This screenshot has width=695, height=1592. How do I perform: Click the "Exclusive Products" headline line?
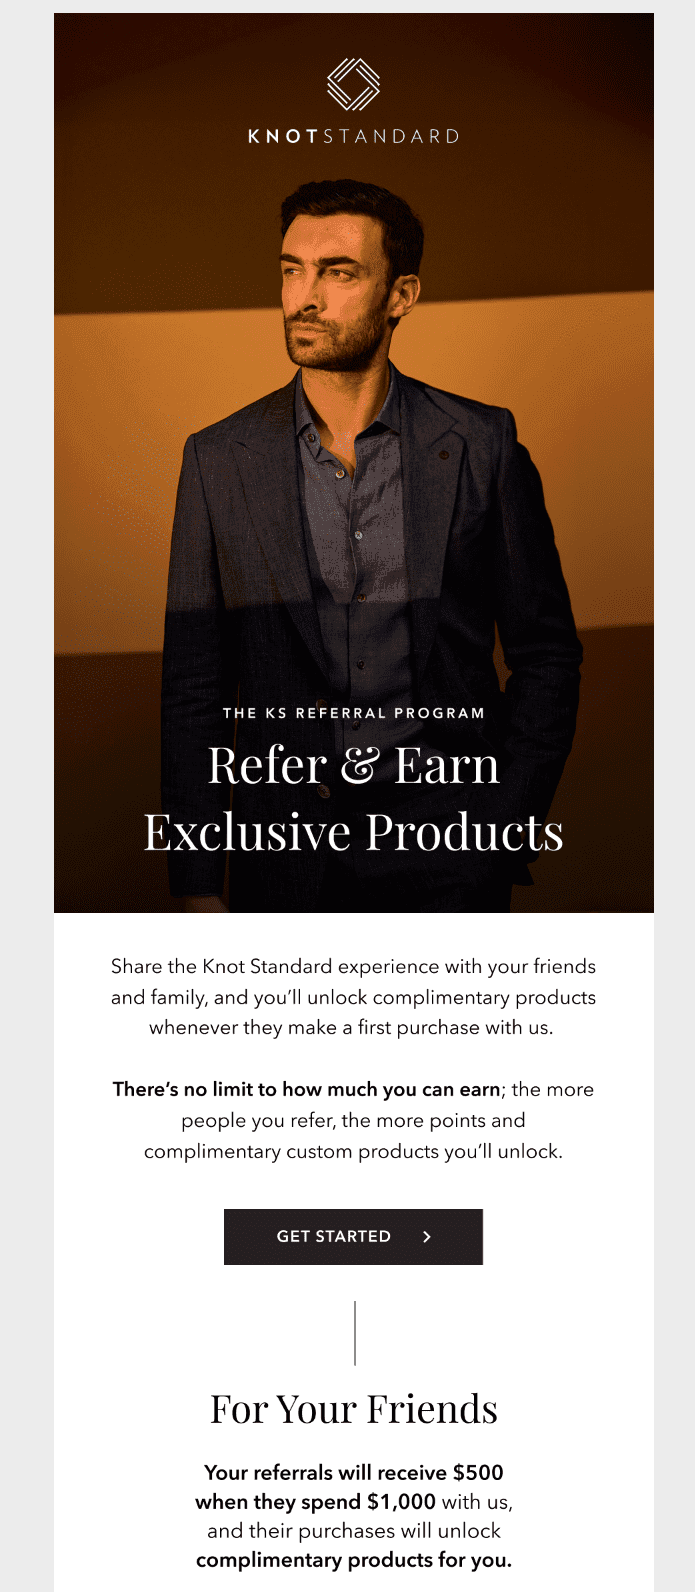(353, 832)
